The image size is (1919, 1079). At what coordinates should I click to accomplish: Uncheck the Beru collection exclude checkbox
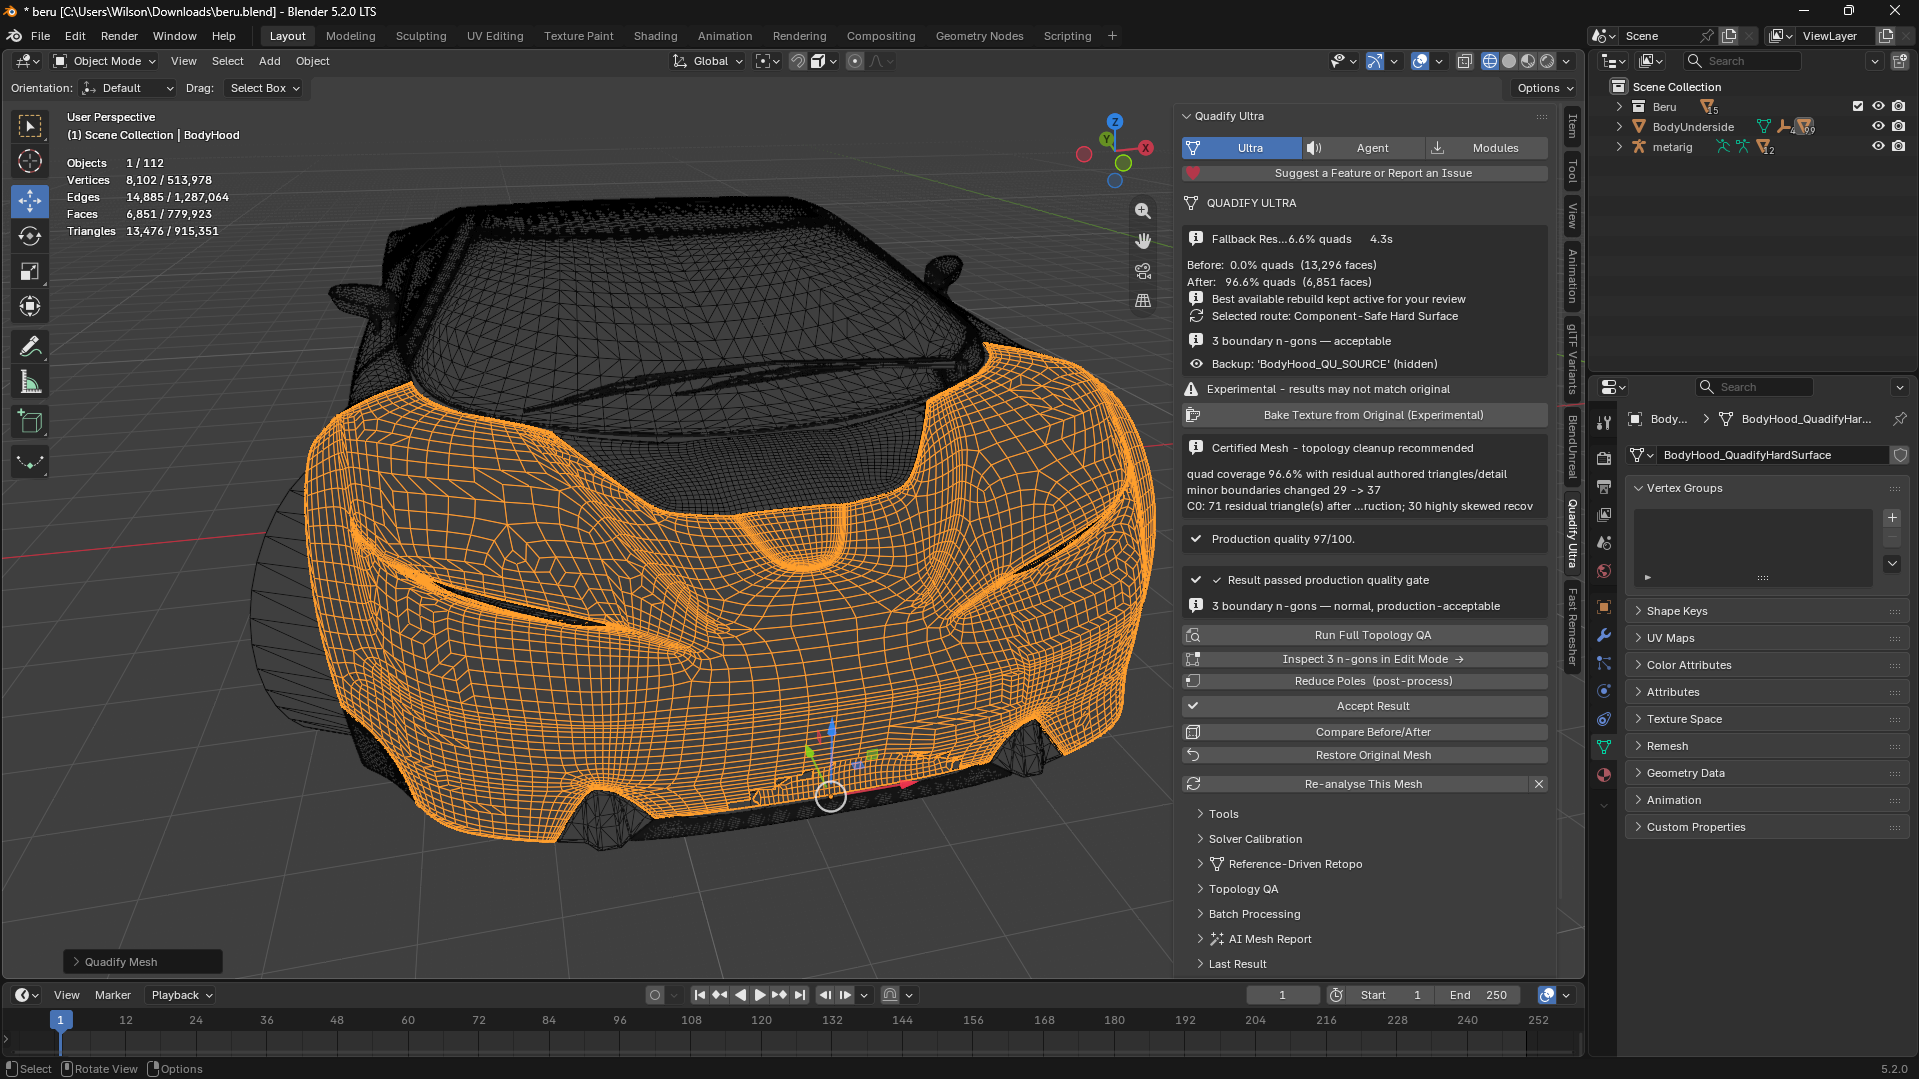1858,106
